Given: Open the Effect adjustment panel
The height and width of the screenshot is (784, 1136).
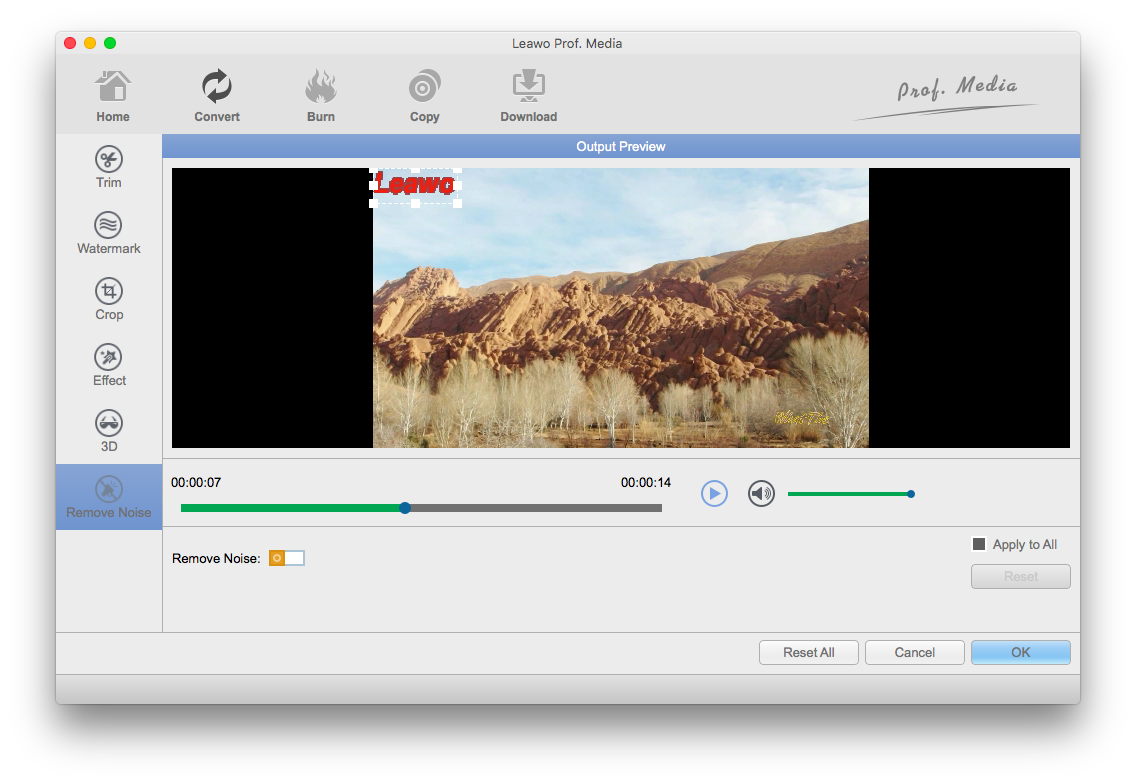Looking at the screenshot, I should click(109, 364).
